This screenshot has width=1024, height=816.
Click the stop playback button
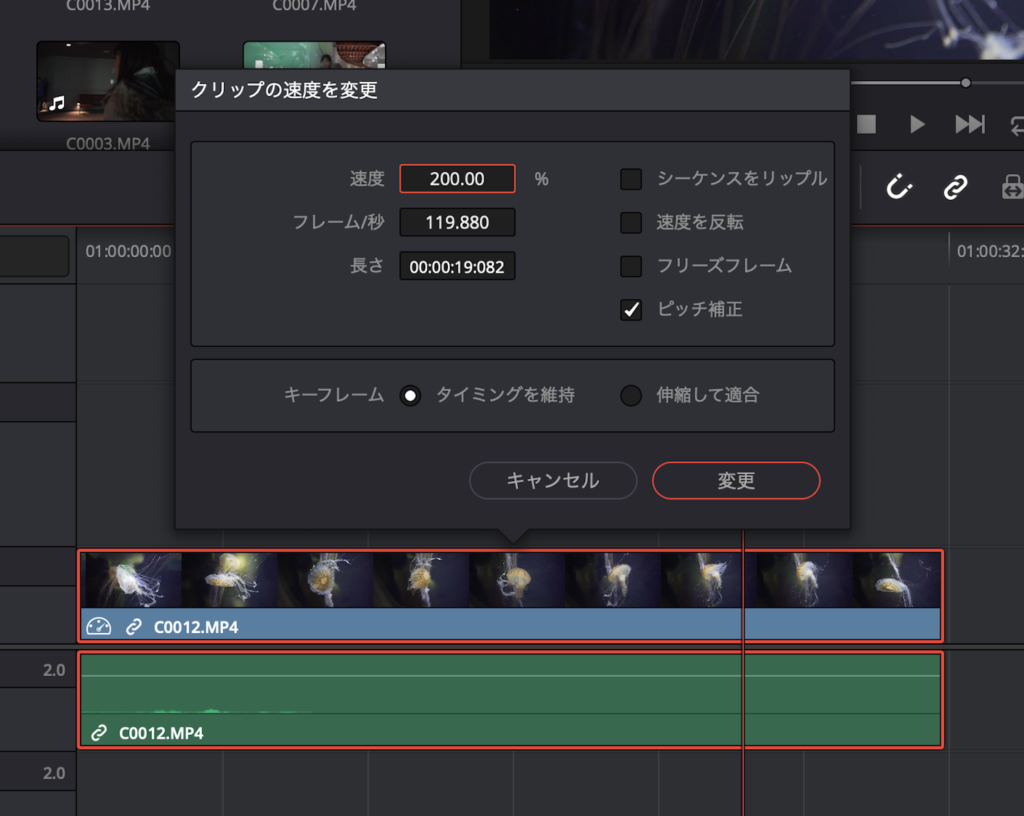pos(866,124)
